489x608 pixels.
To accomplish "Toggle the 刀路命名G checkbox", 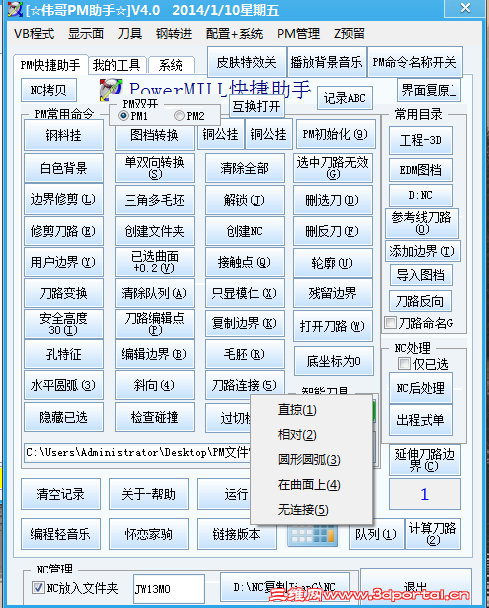I will pos(391,322).
